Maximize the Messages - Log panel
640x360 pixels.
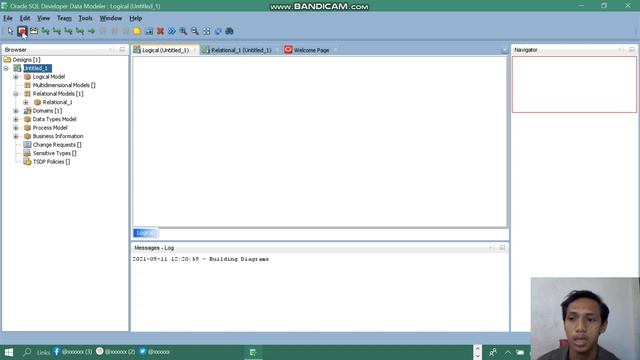click(x=502, y=247)
